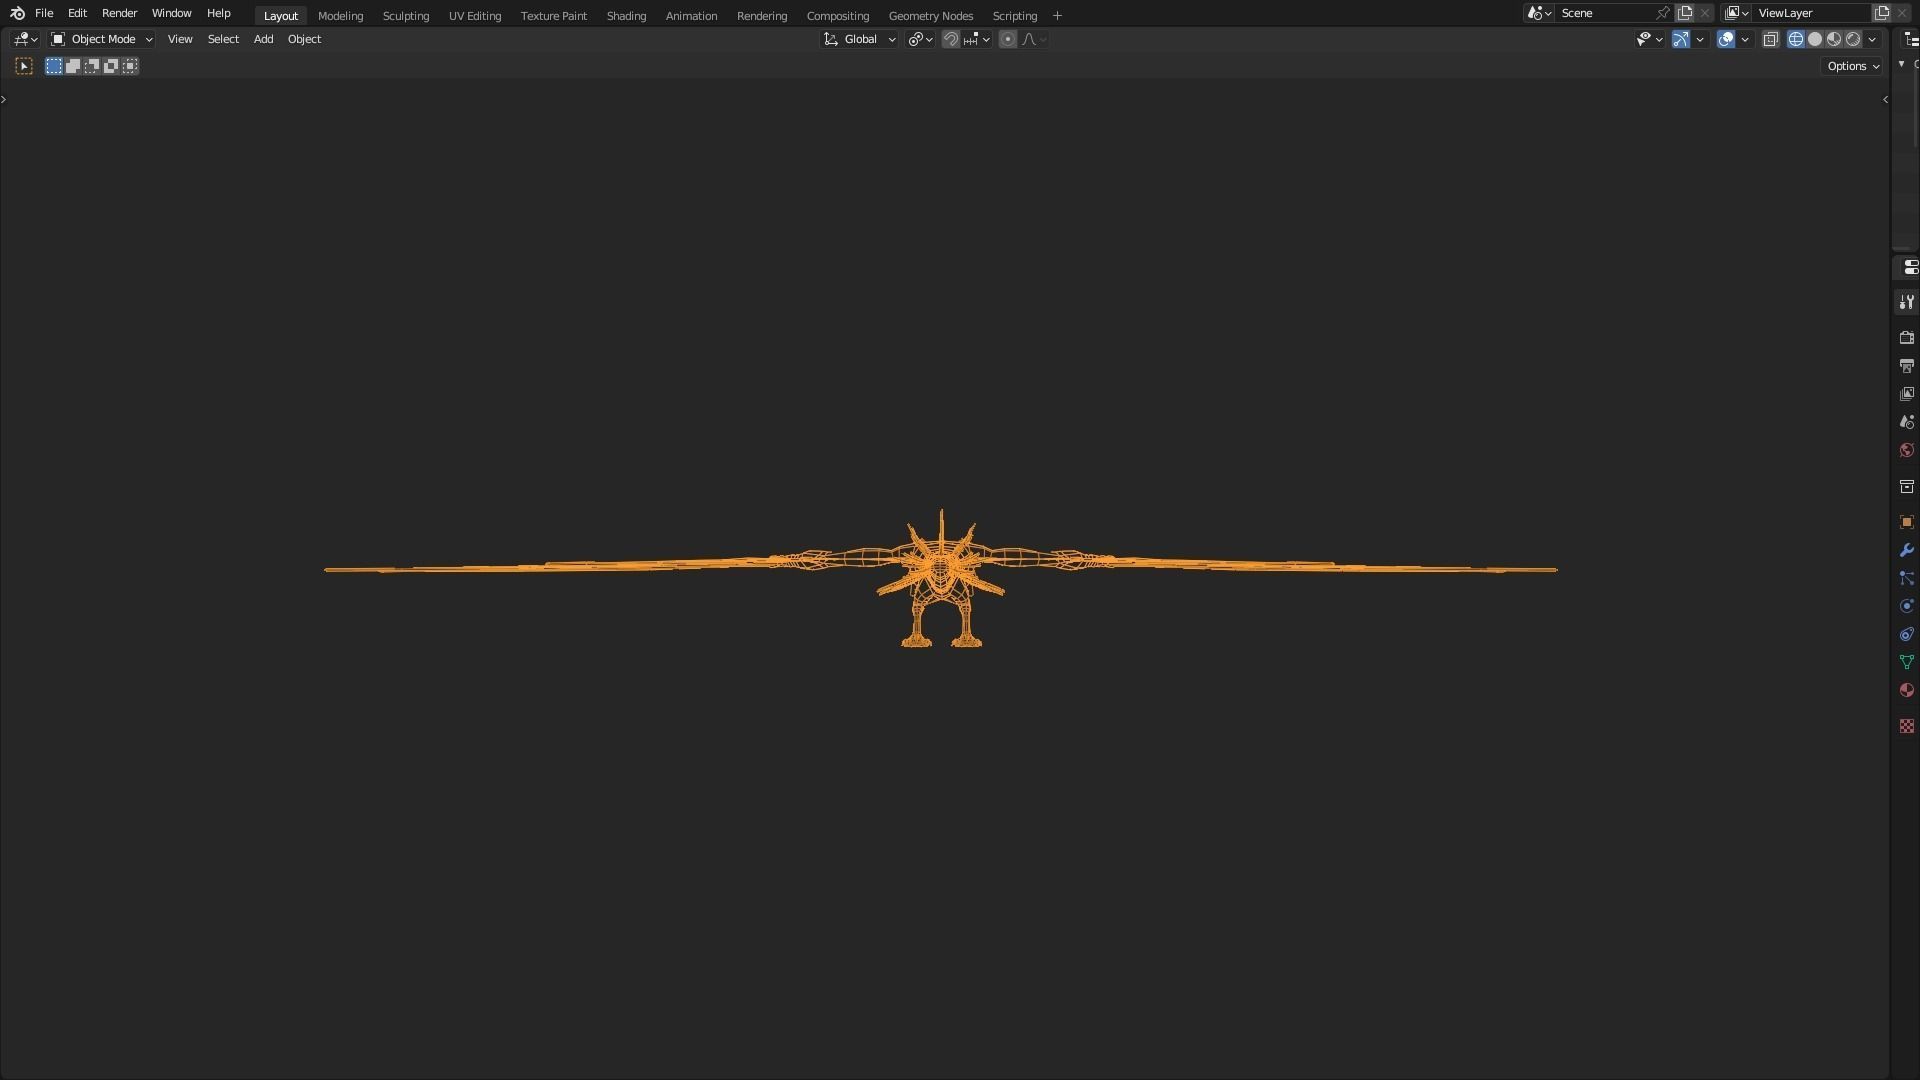This screenshot has width=1920, height=1080.
Task: Open the Help menu
Action: coord(218,13)
